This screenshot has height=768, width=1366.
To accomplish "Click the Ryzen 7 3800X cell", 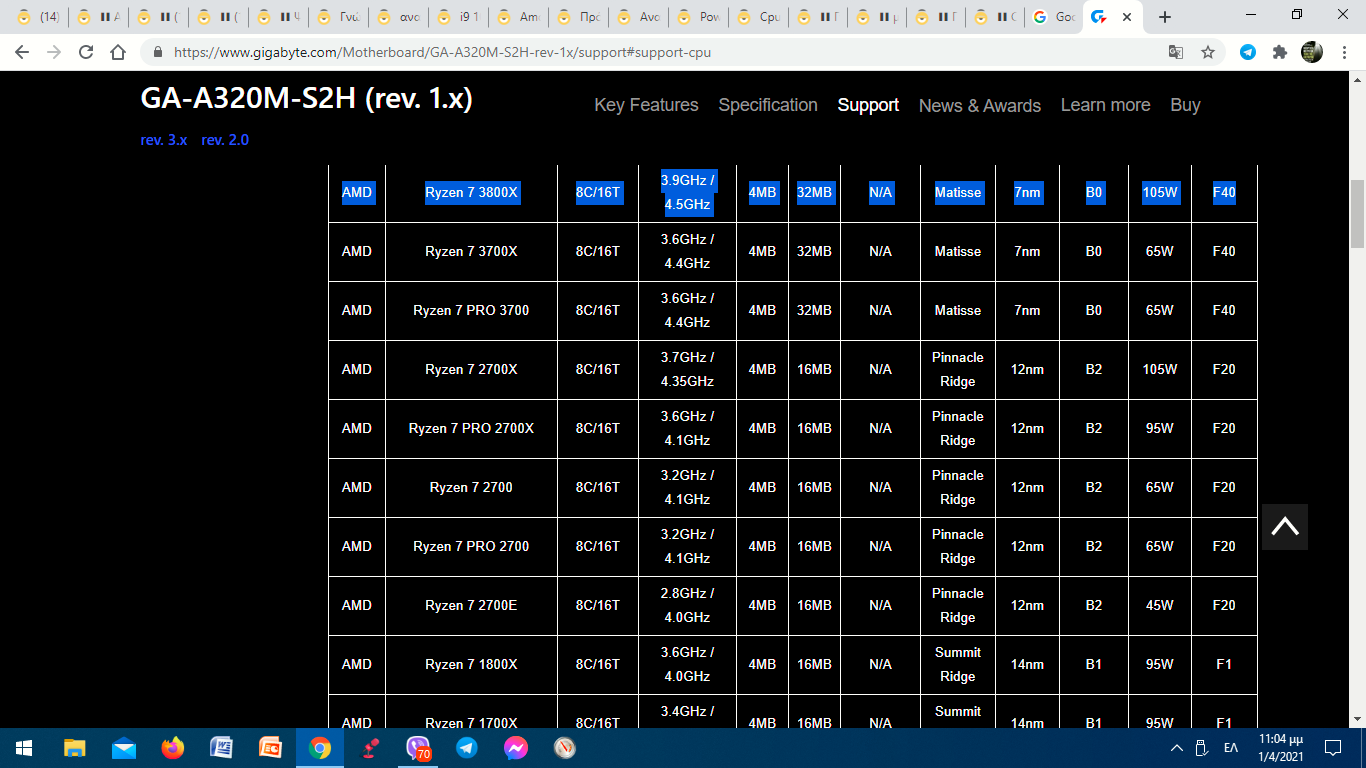I will click(x=471, y=192).
